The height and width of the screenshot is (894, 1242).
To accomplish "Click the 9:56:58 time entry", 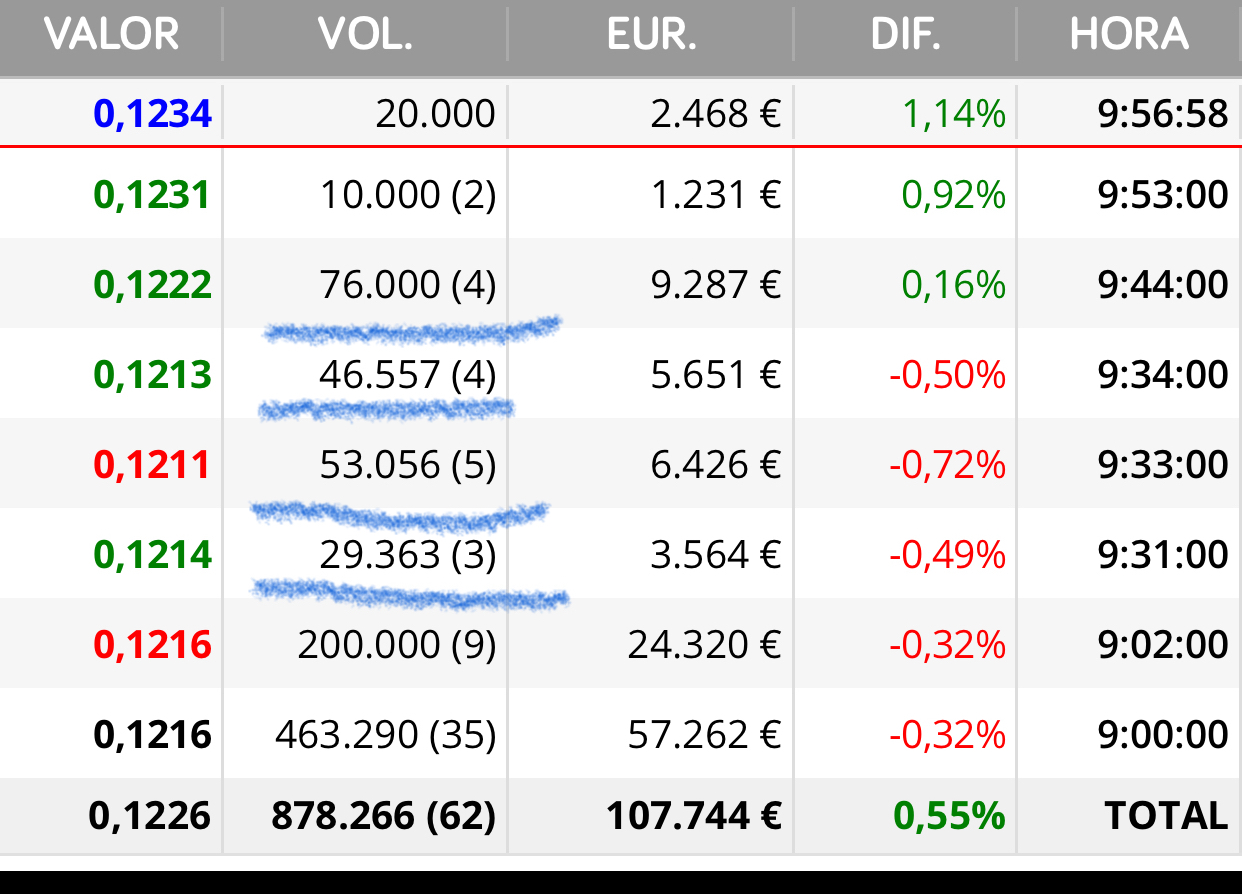I will tap(1162, 114).
